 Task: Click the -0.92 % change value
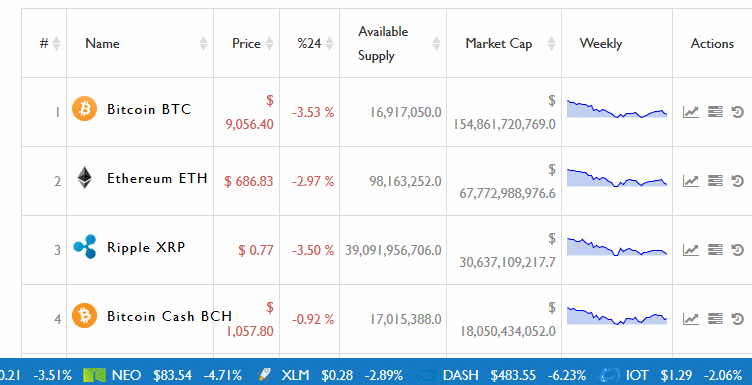tap(313, 319)
